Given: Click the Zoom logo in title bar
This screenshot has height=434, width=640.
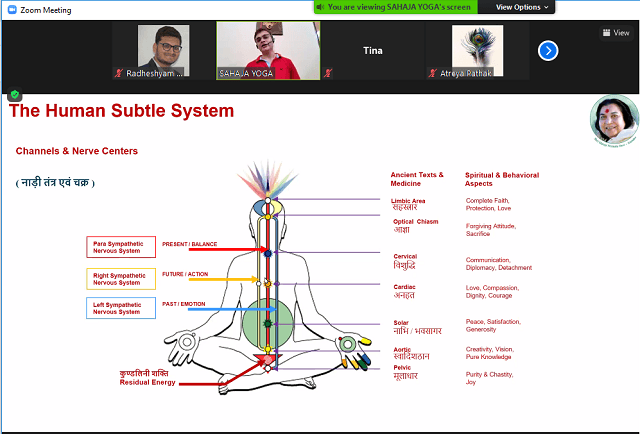Looking at the screenshot, I should pyautogui.click(x=12, y=10).
